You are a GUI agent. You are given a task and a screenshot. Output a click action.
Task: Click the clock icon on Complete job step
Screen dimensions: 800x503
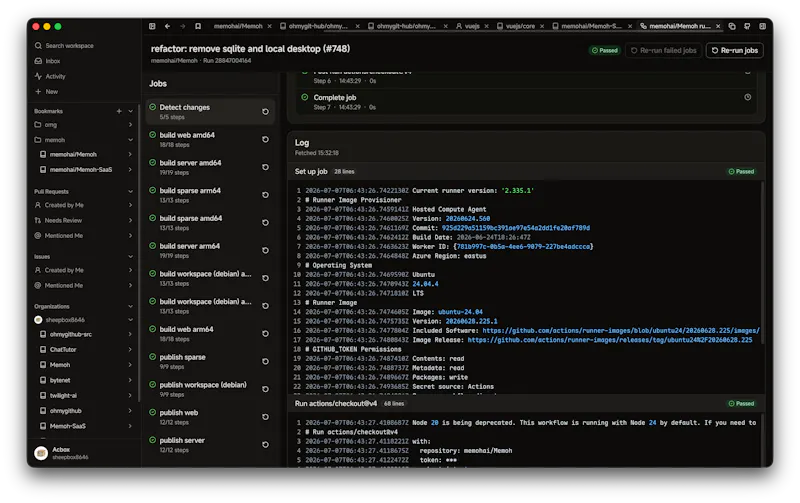tap(747, 97)
